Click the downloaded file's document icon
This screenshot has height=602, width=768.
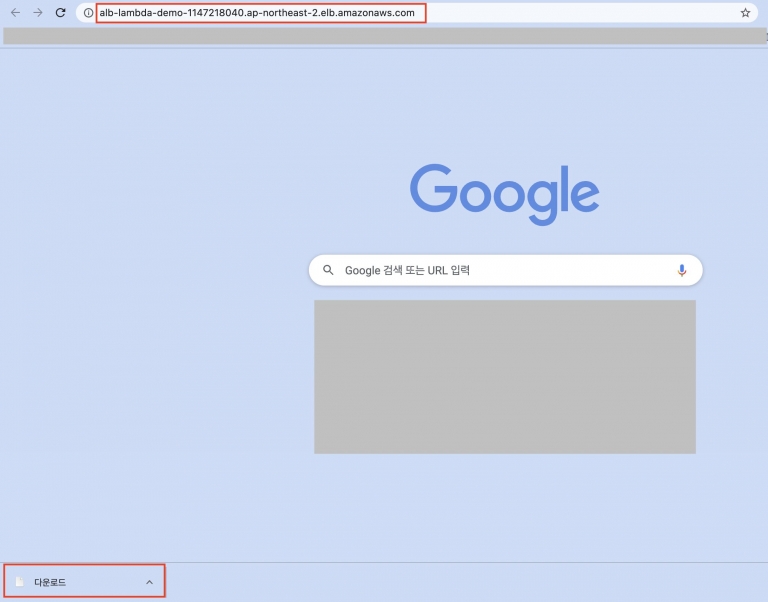19,582
